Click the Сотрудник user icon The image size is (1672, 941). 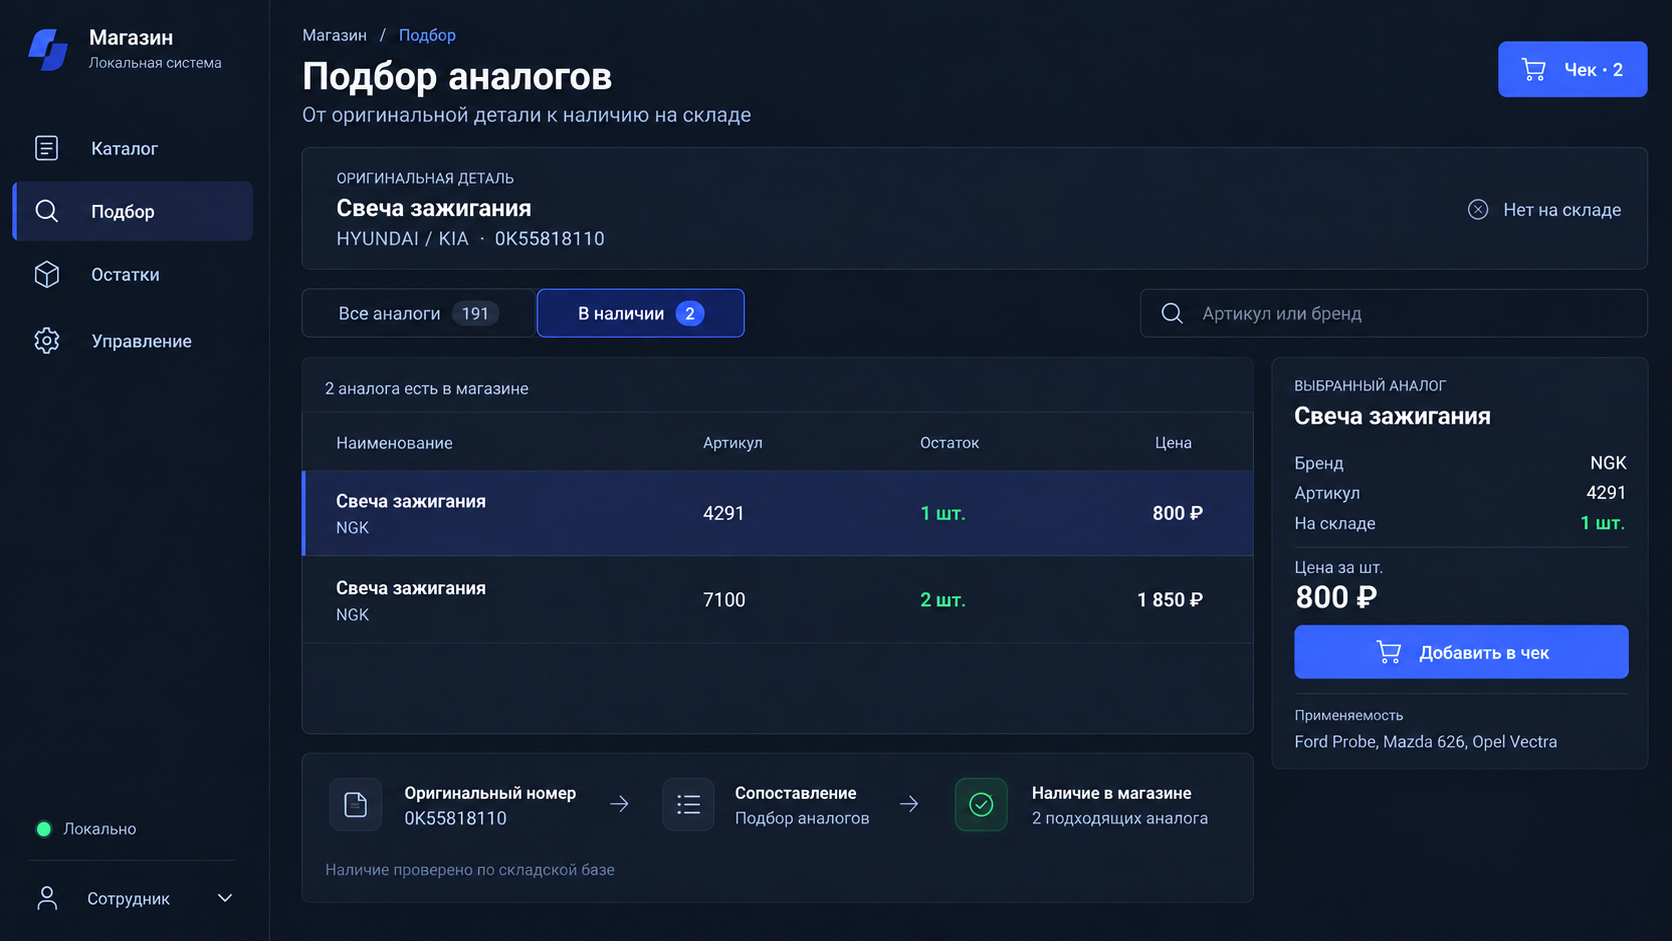click(47, 898)
